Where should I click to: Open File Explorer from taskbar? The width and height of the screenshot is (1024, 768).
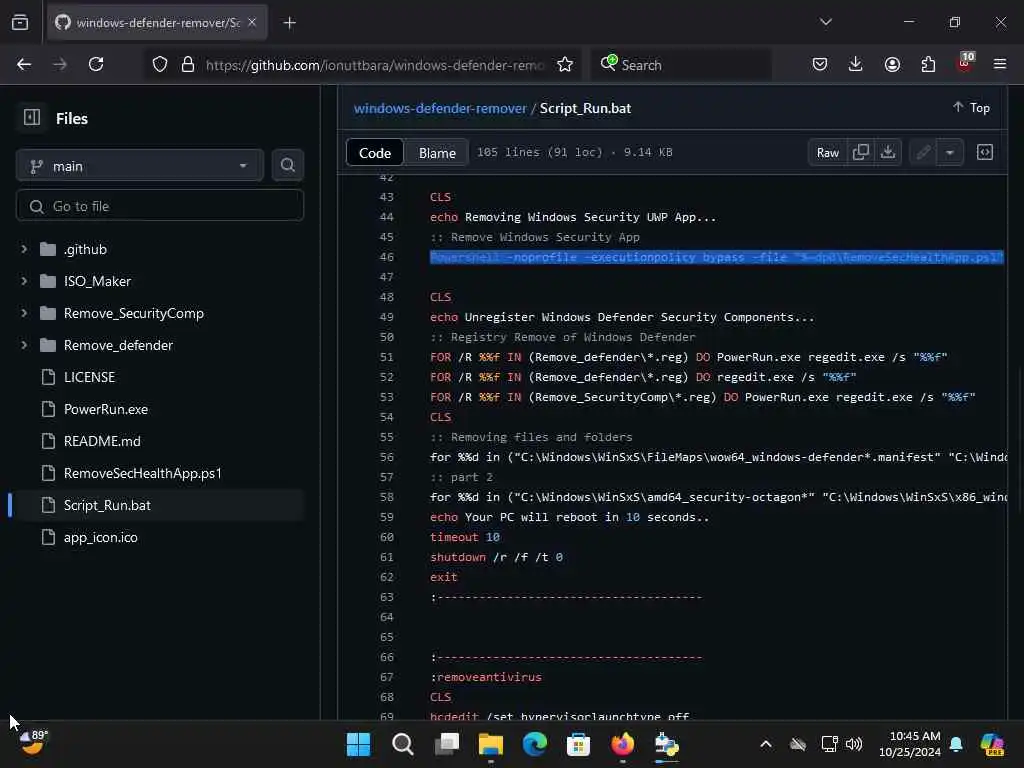(x=490, y=744)
